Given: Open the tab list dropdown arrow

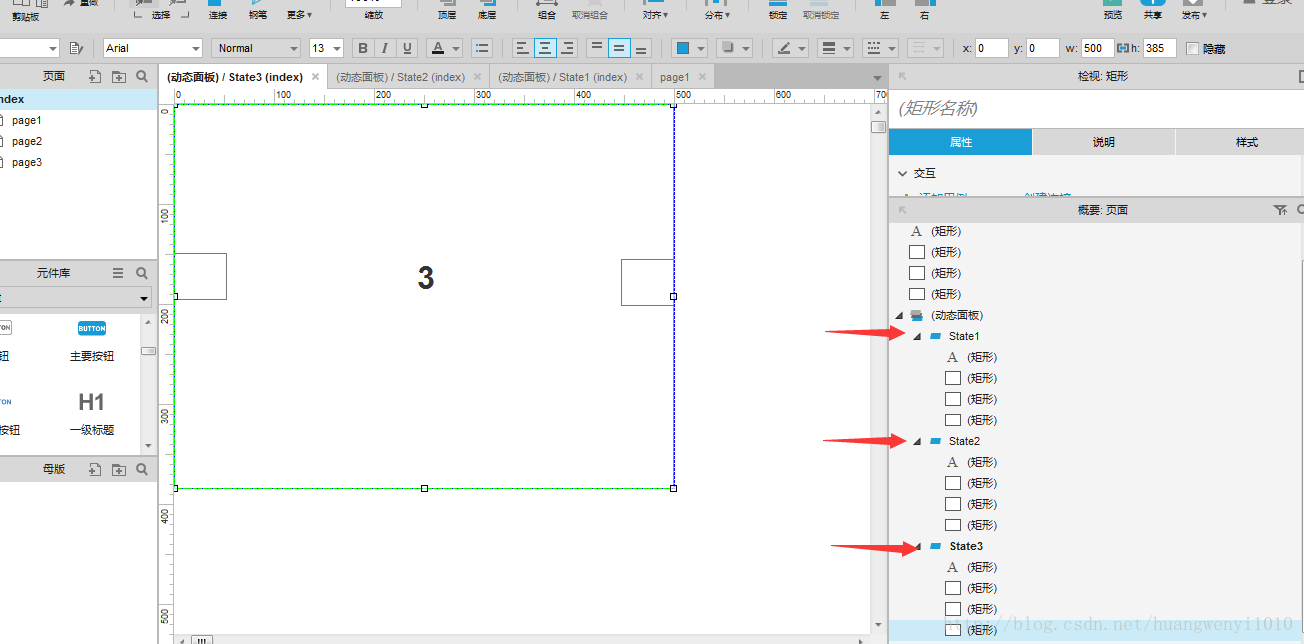Looking at the screenshot, I should 878,77.
